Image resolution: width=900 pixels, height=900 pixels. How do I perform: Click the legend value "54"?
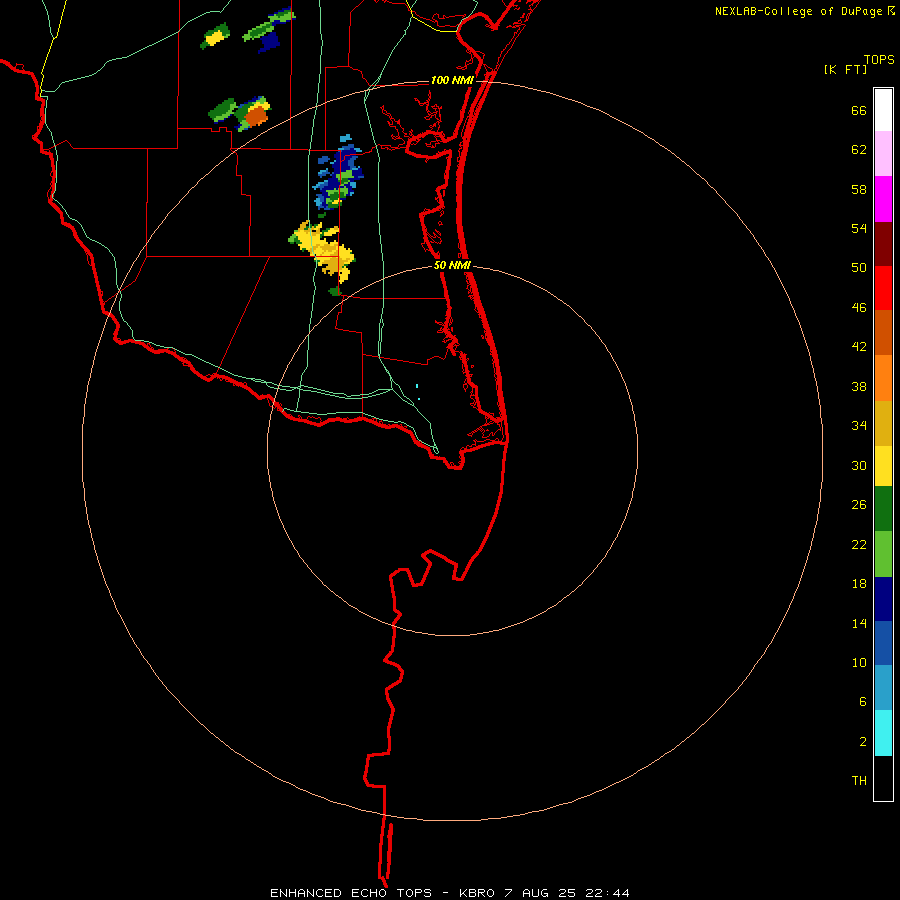[859, 228]
